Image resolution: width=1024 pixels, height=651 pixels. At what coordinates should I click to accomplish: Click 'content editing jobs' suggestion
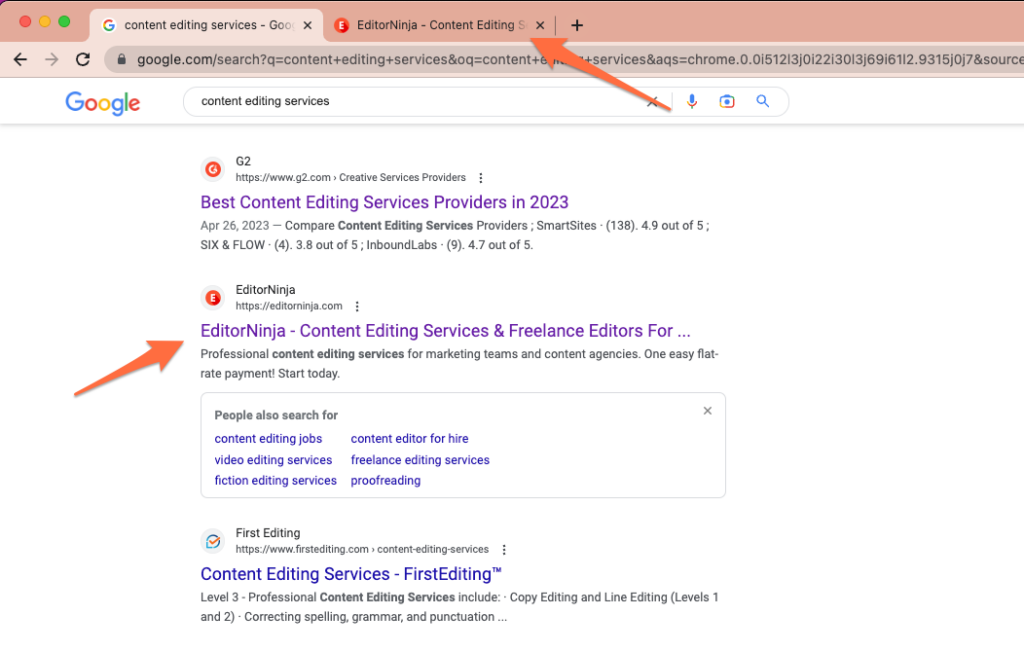268,439
